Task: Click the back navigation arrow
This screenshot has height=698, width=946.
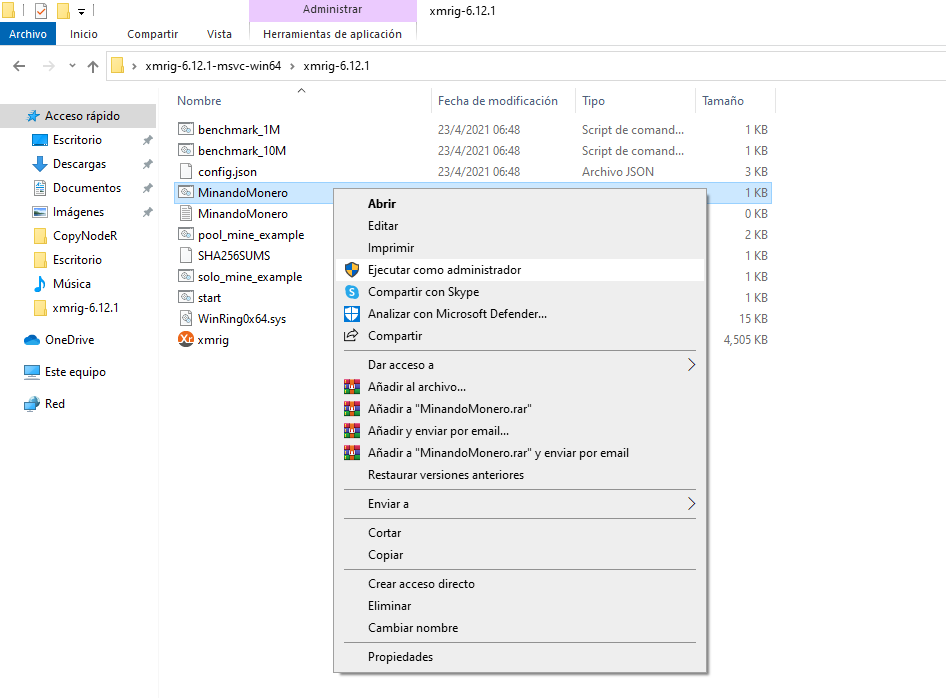Action: tap(19, 67)
